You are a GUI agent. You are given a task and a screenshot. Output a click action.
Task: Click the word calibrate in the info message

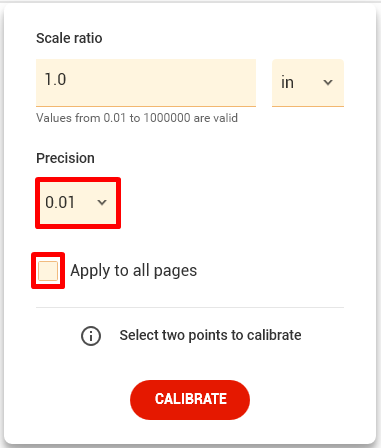[x=274, y=335]
